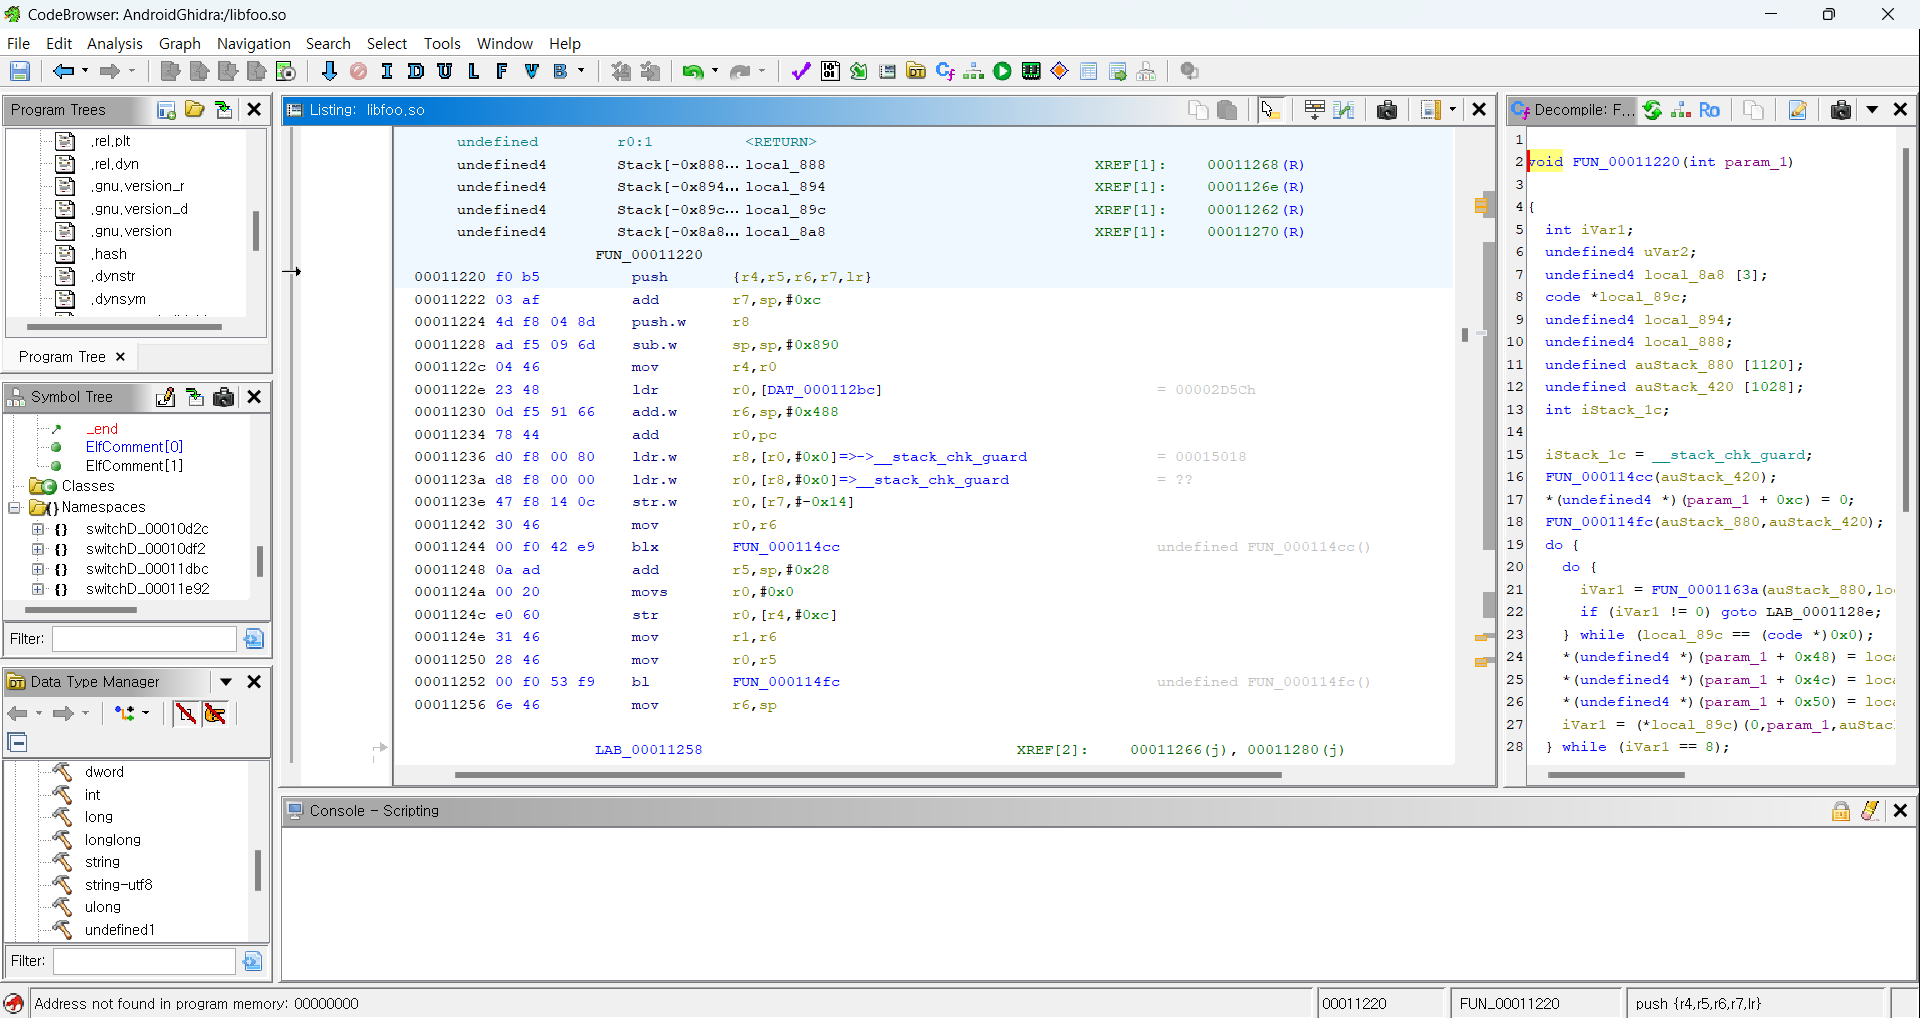Image resolution: width=1920 pixels, height=1018 pixels.
Task: Open the Analysis menu
Action: click(114, 43)
